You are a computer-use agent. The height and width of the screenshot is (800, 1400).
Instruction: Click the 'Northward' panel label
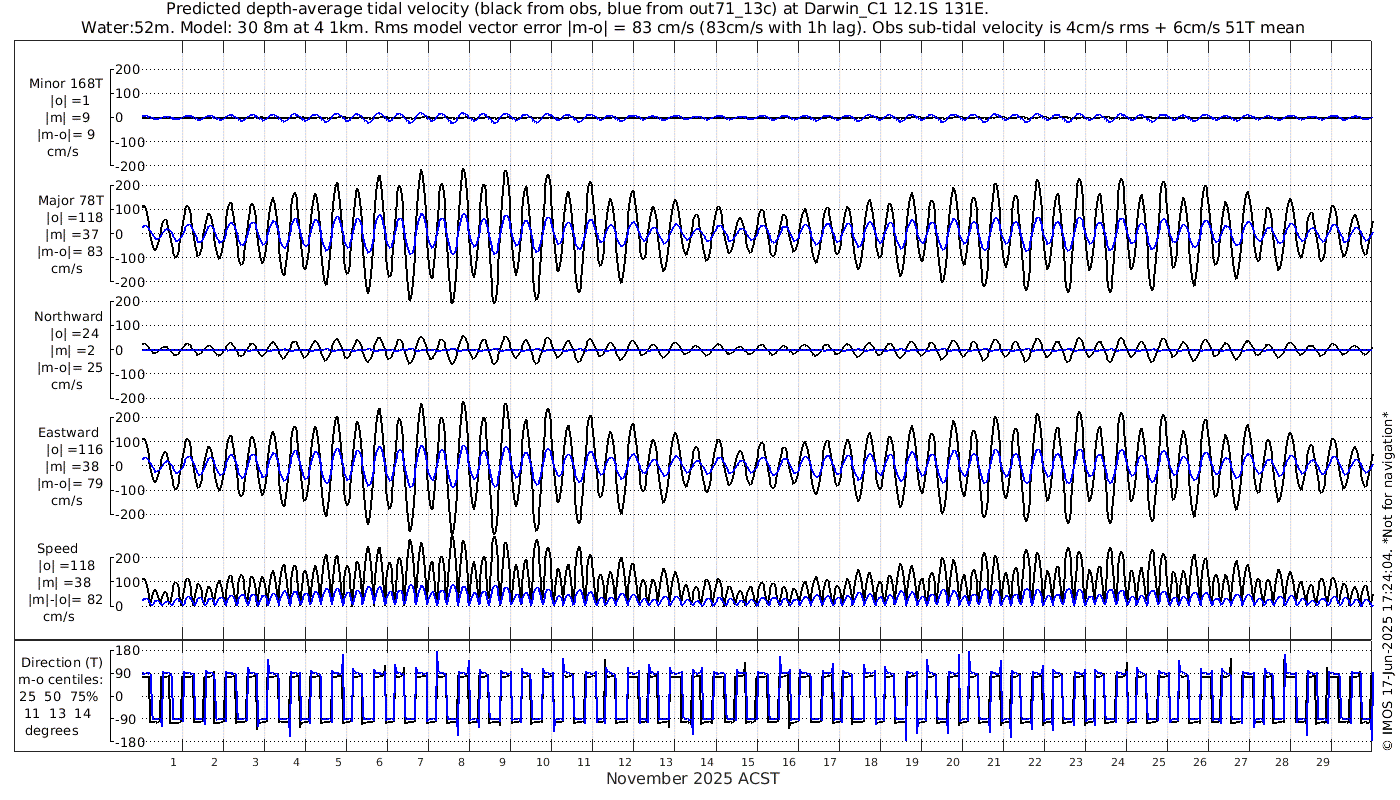click(68, 317)
